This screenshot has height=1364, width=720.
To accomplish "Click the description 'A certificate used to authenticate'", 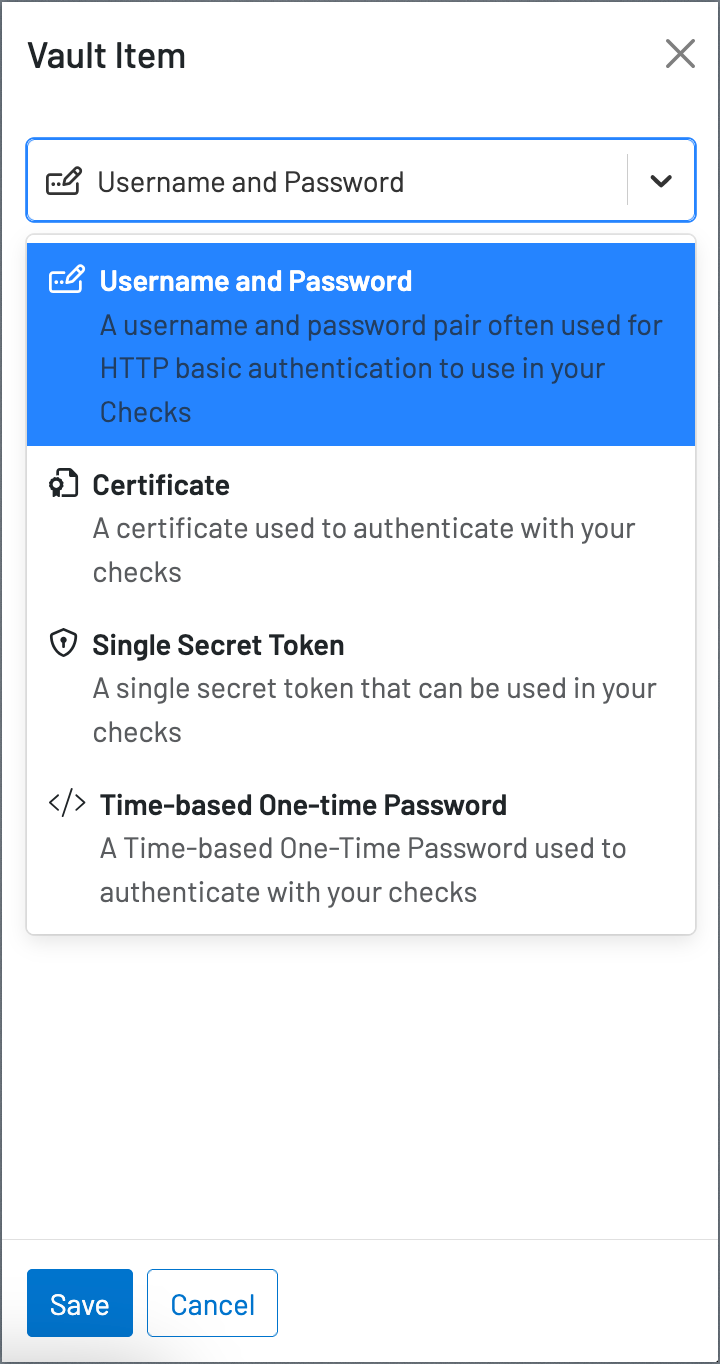I will pos(364,550).
